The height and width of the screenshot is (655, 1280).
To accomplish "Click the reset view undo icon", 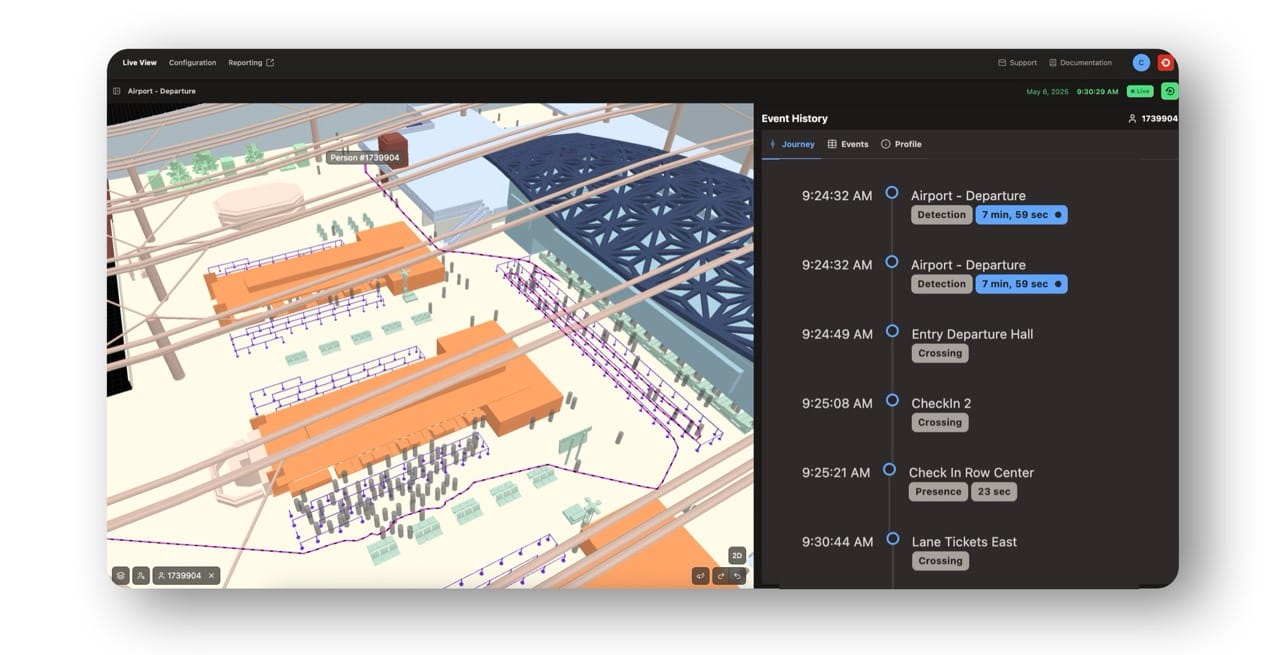I will [x=737, y=576].
